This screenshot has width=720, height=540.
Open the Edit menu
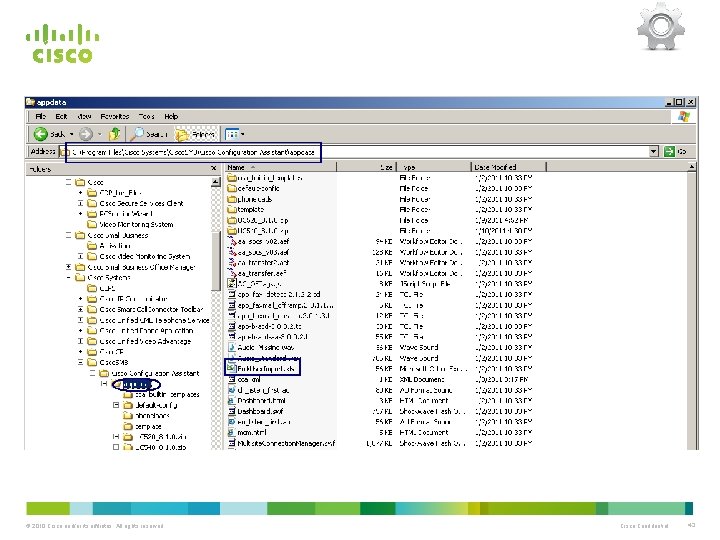(61, 117)
